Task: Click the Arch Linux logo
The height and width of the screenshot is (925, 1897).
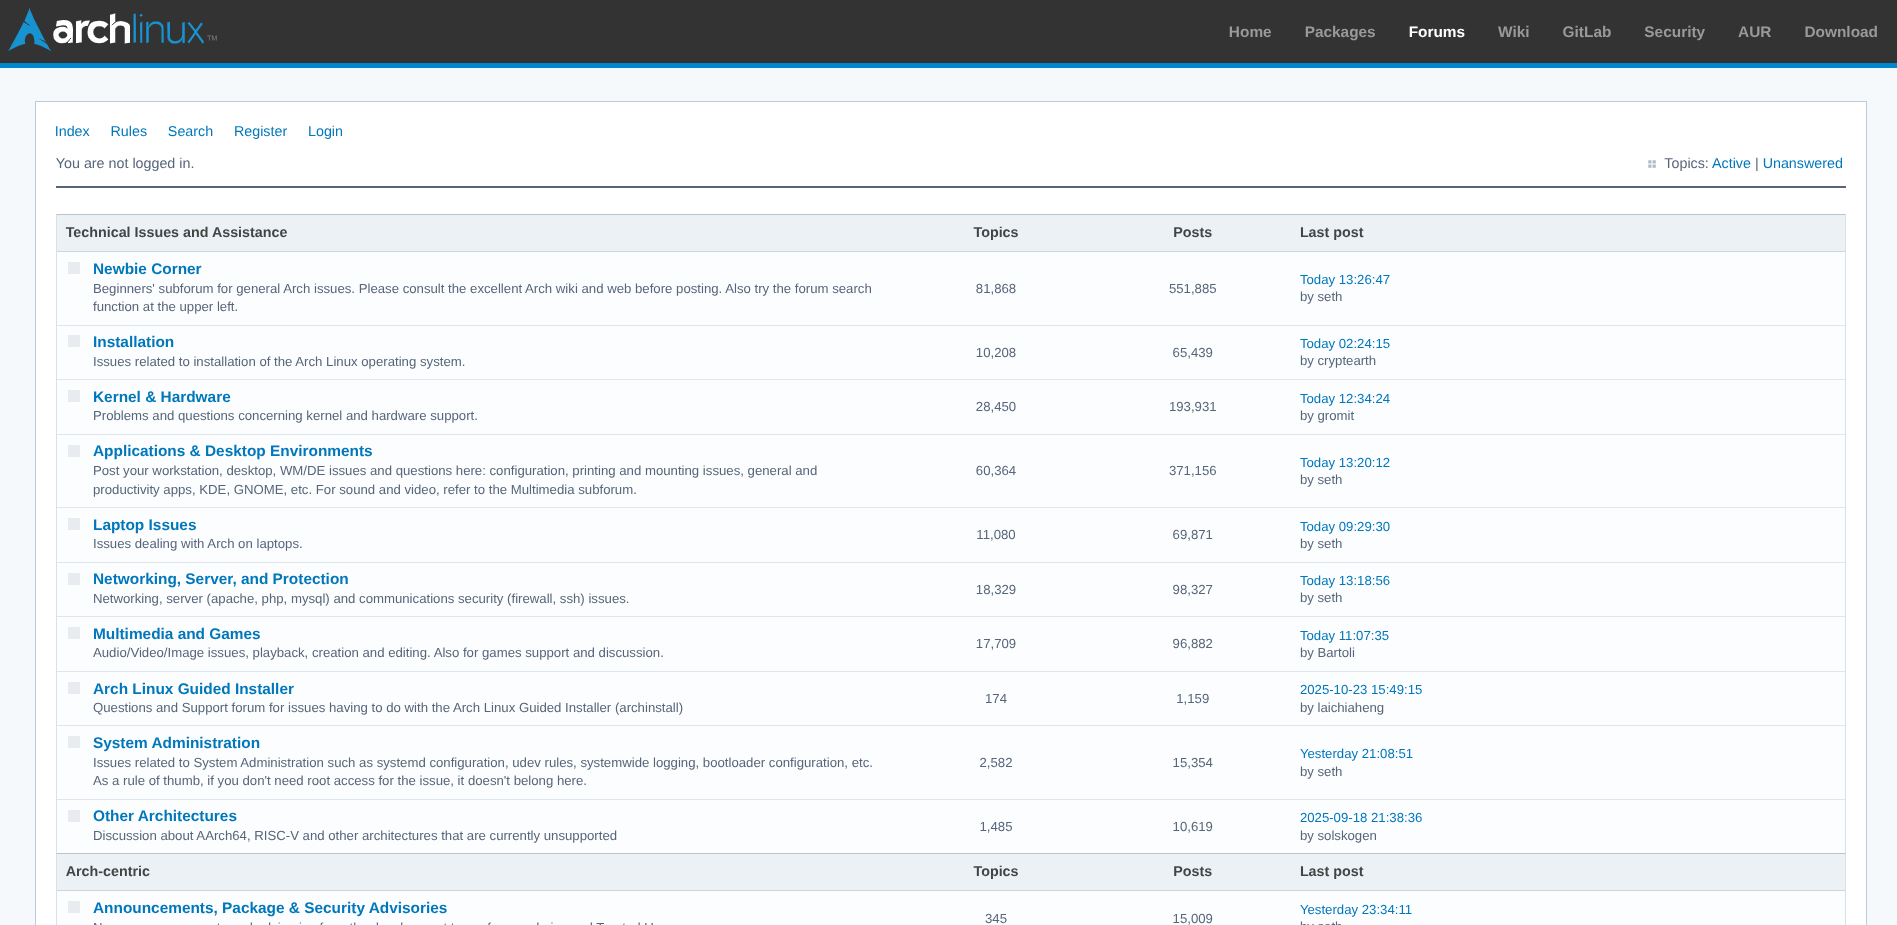Action: 113,30
